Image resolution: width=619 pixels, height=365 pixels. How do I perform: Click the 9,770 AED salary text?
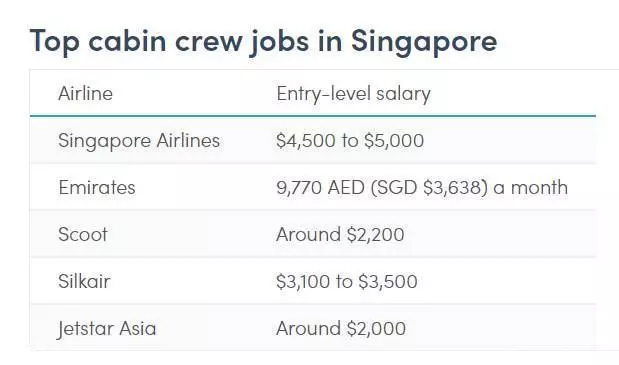click(320, 187)
